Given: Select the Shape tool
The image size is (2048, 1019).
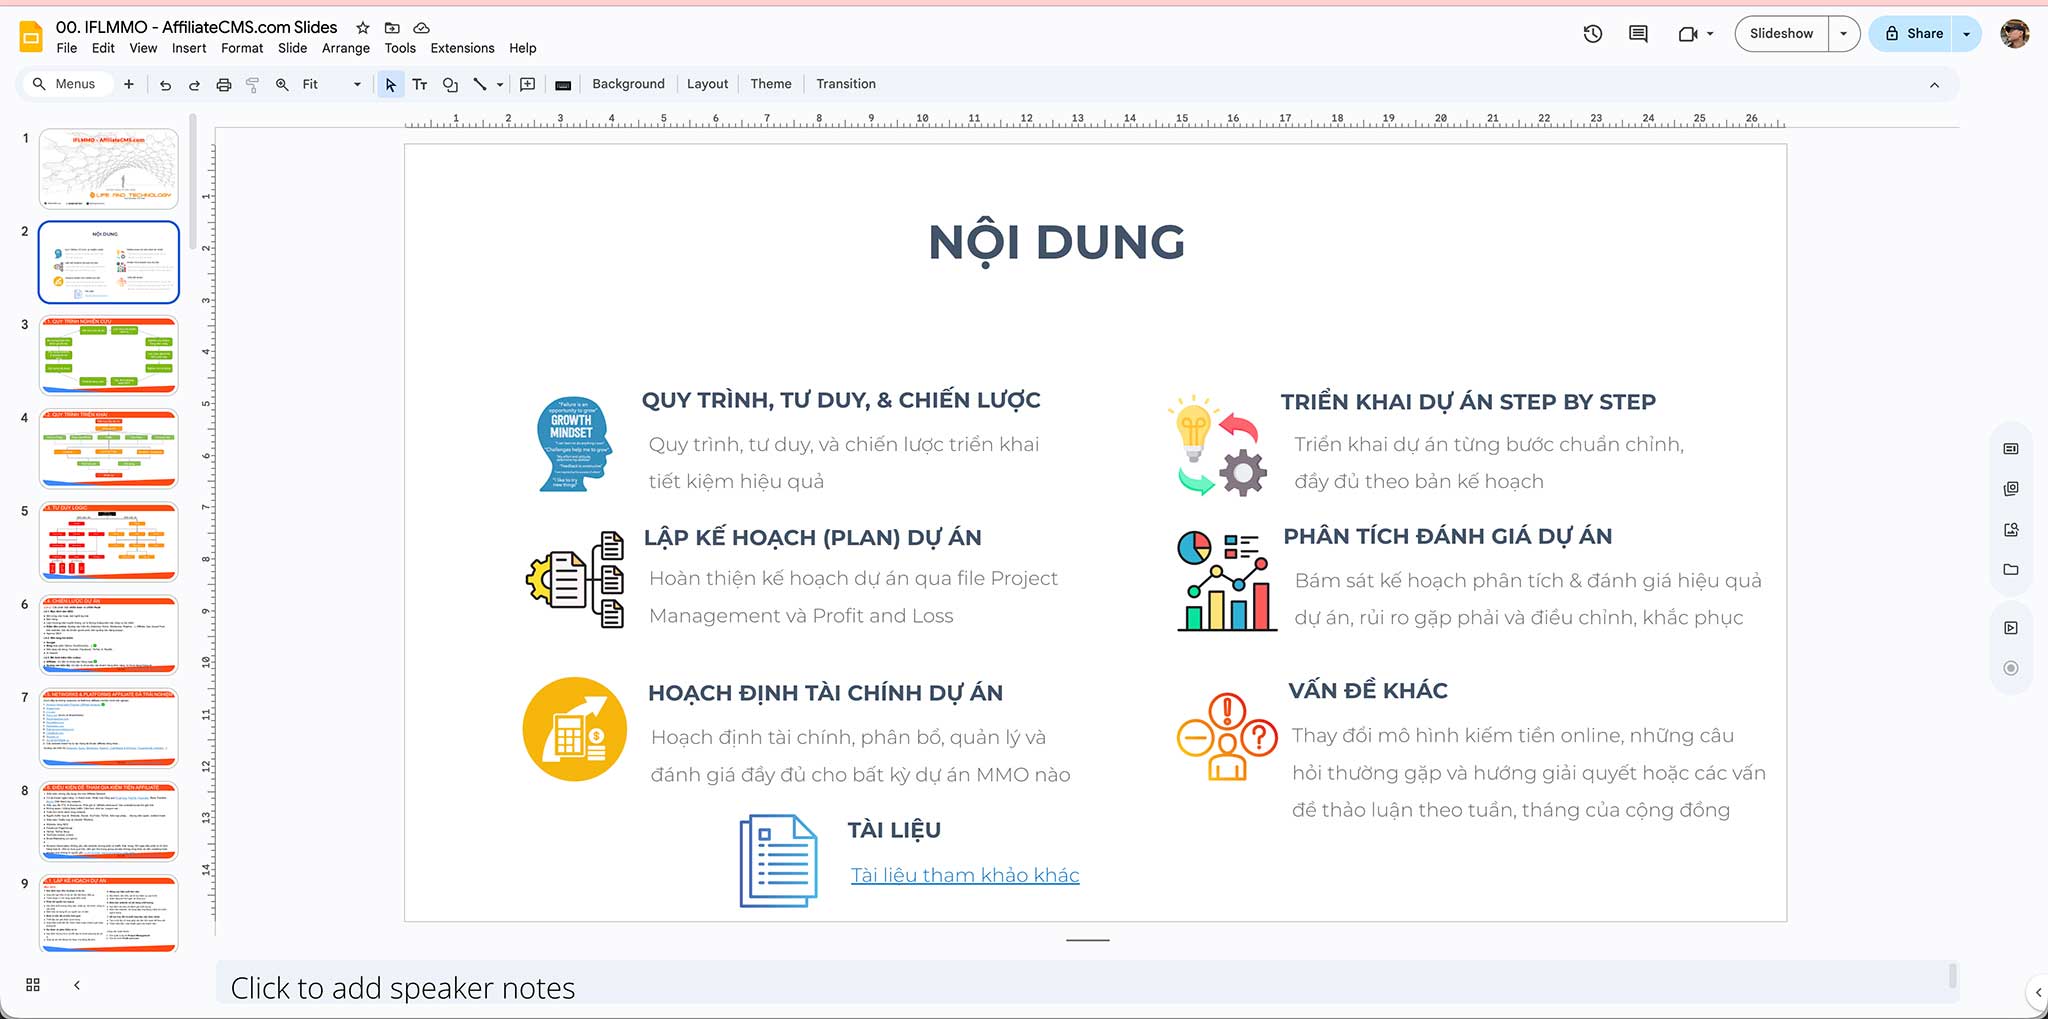Looking at the screenshot, I should pyautogui.click(x=450, y=85).
